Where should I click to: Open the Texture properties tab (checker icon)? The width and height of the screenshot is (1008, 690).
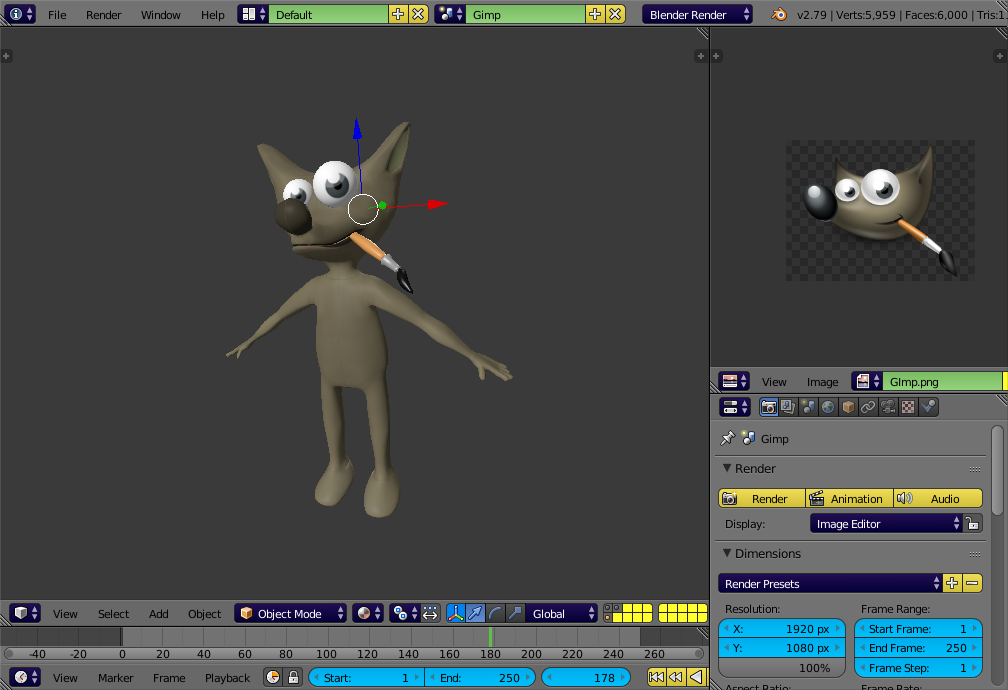point(908,407)
